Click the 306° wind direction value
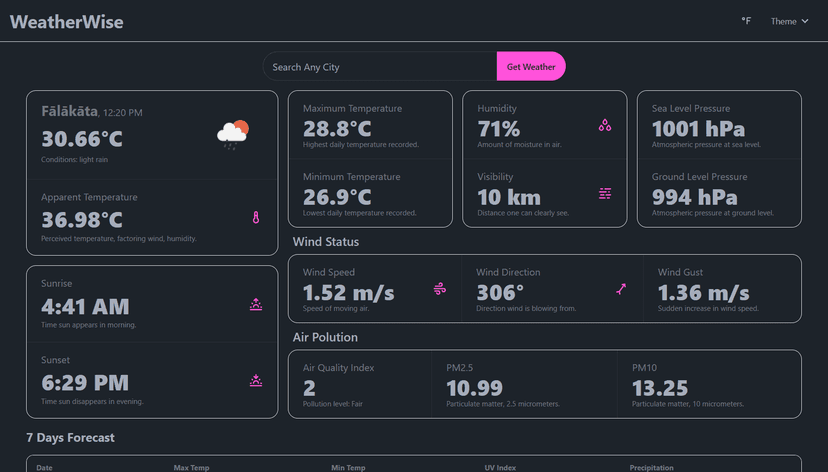 [x=500, y=292]
